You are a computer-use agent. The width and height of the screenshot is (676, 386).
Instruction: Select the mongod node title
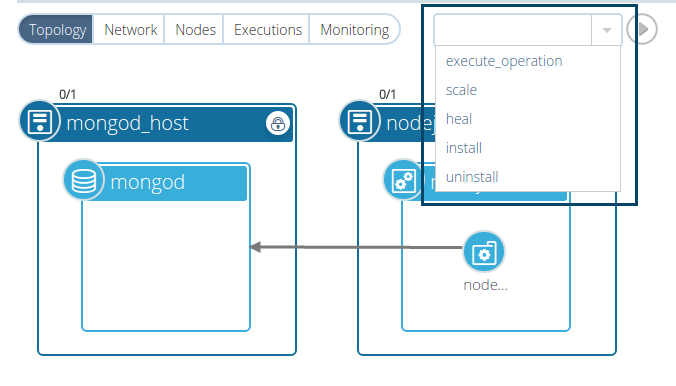(147, 182)
